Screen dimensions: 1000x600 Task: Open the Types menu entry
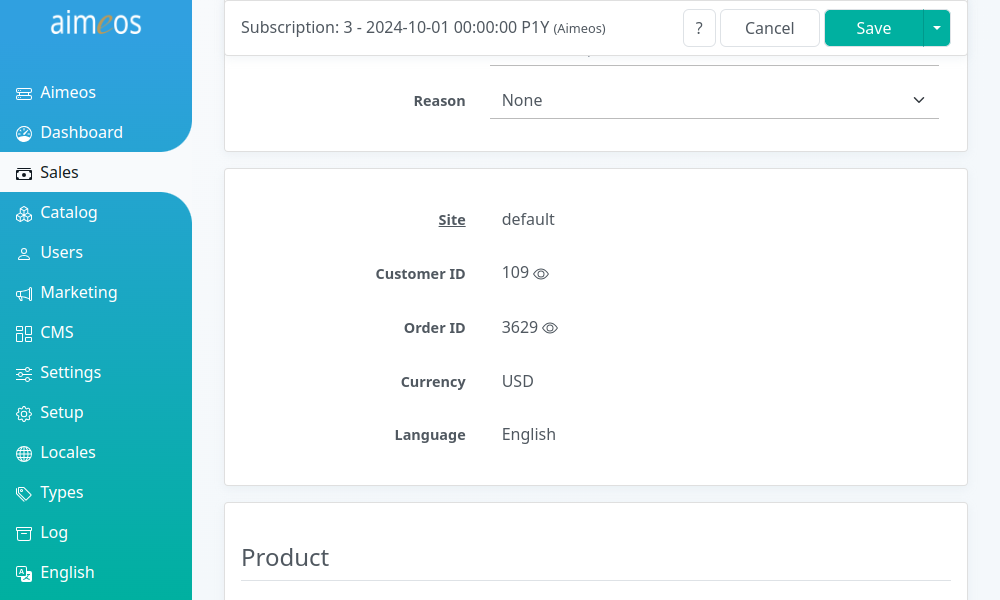pyautogui.click(x=96, y=492)
